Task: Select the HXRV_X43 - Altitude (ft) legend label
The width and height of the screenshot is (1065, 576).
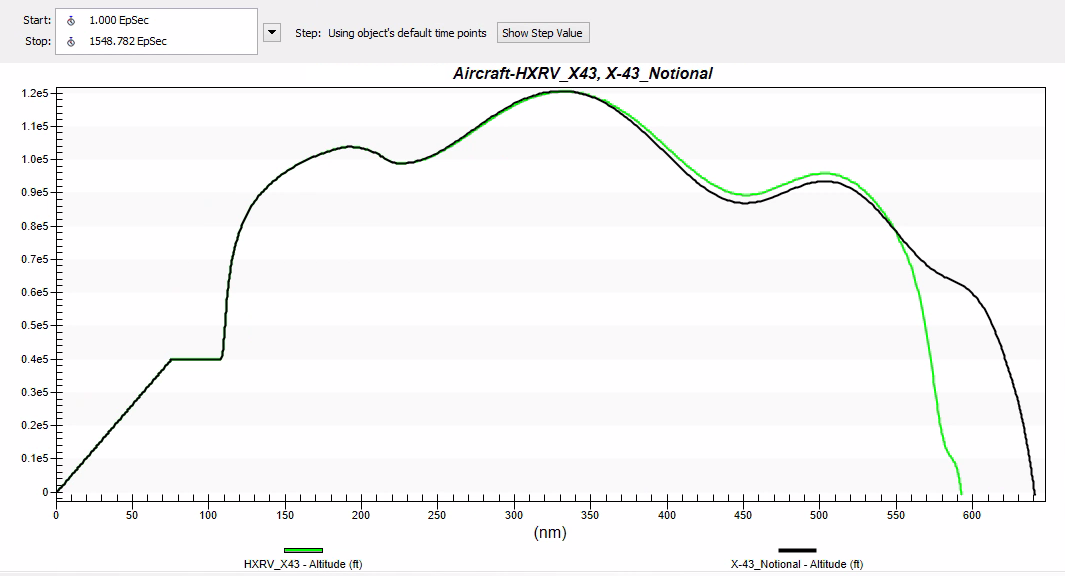Action: point(303,564)
